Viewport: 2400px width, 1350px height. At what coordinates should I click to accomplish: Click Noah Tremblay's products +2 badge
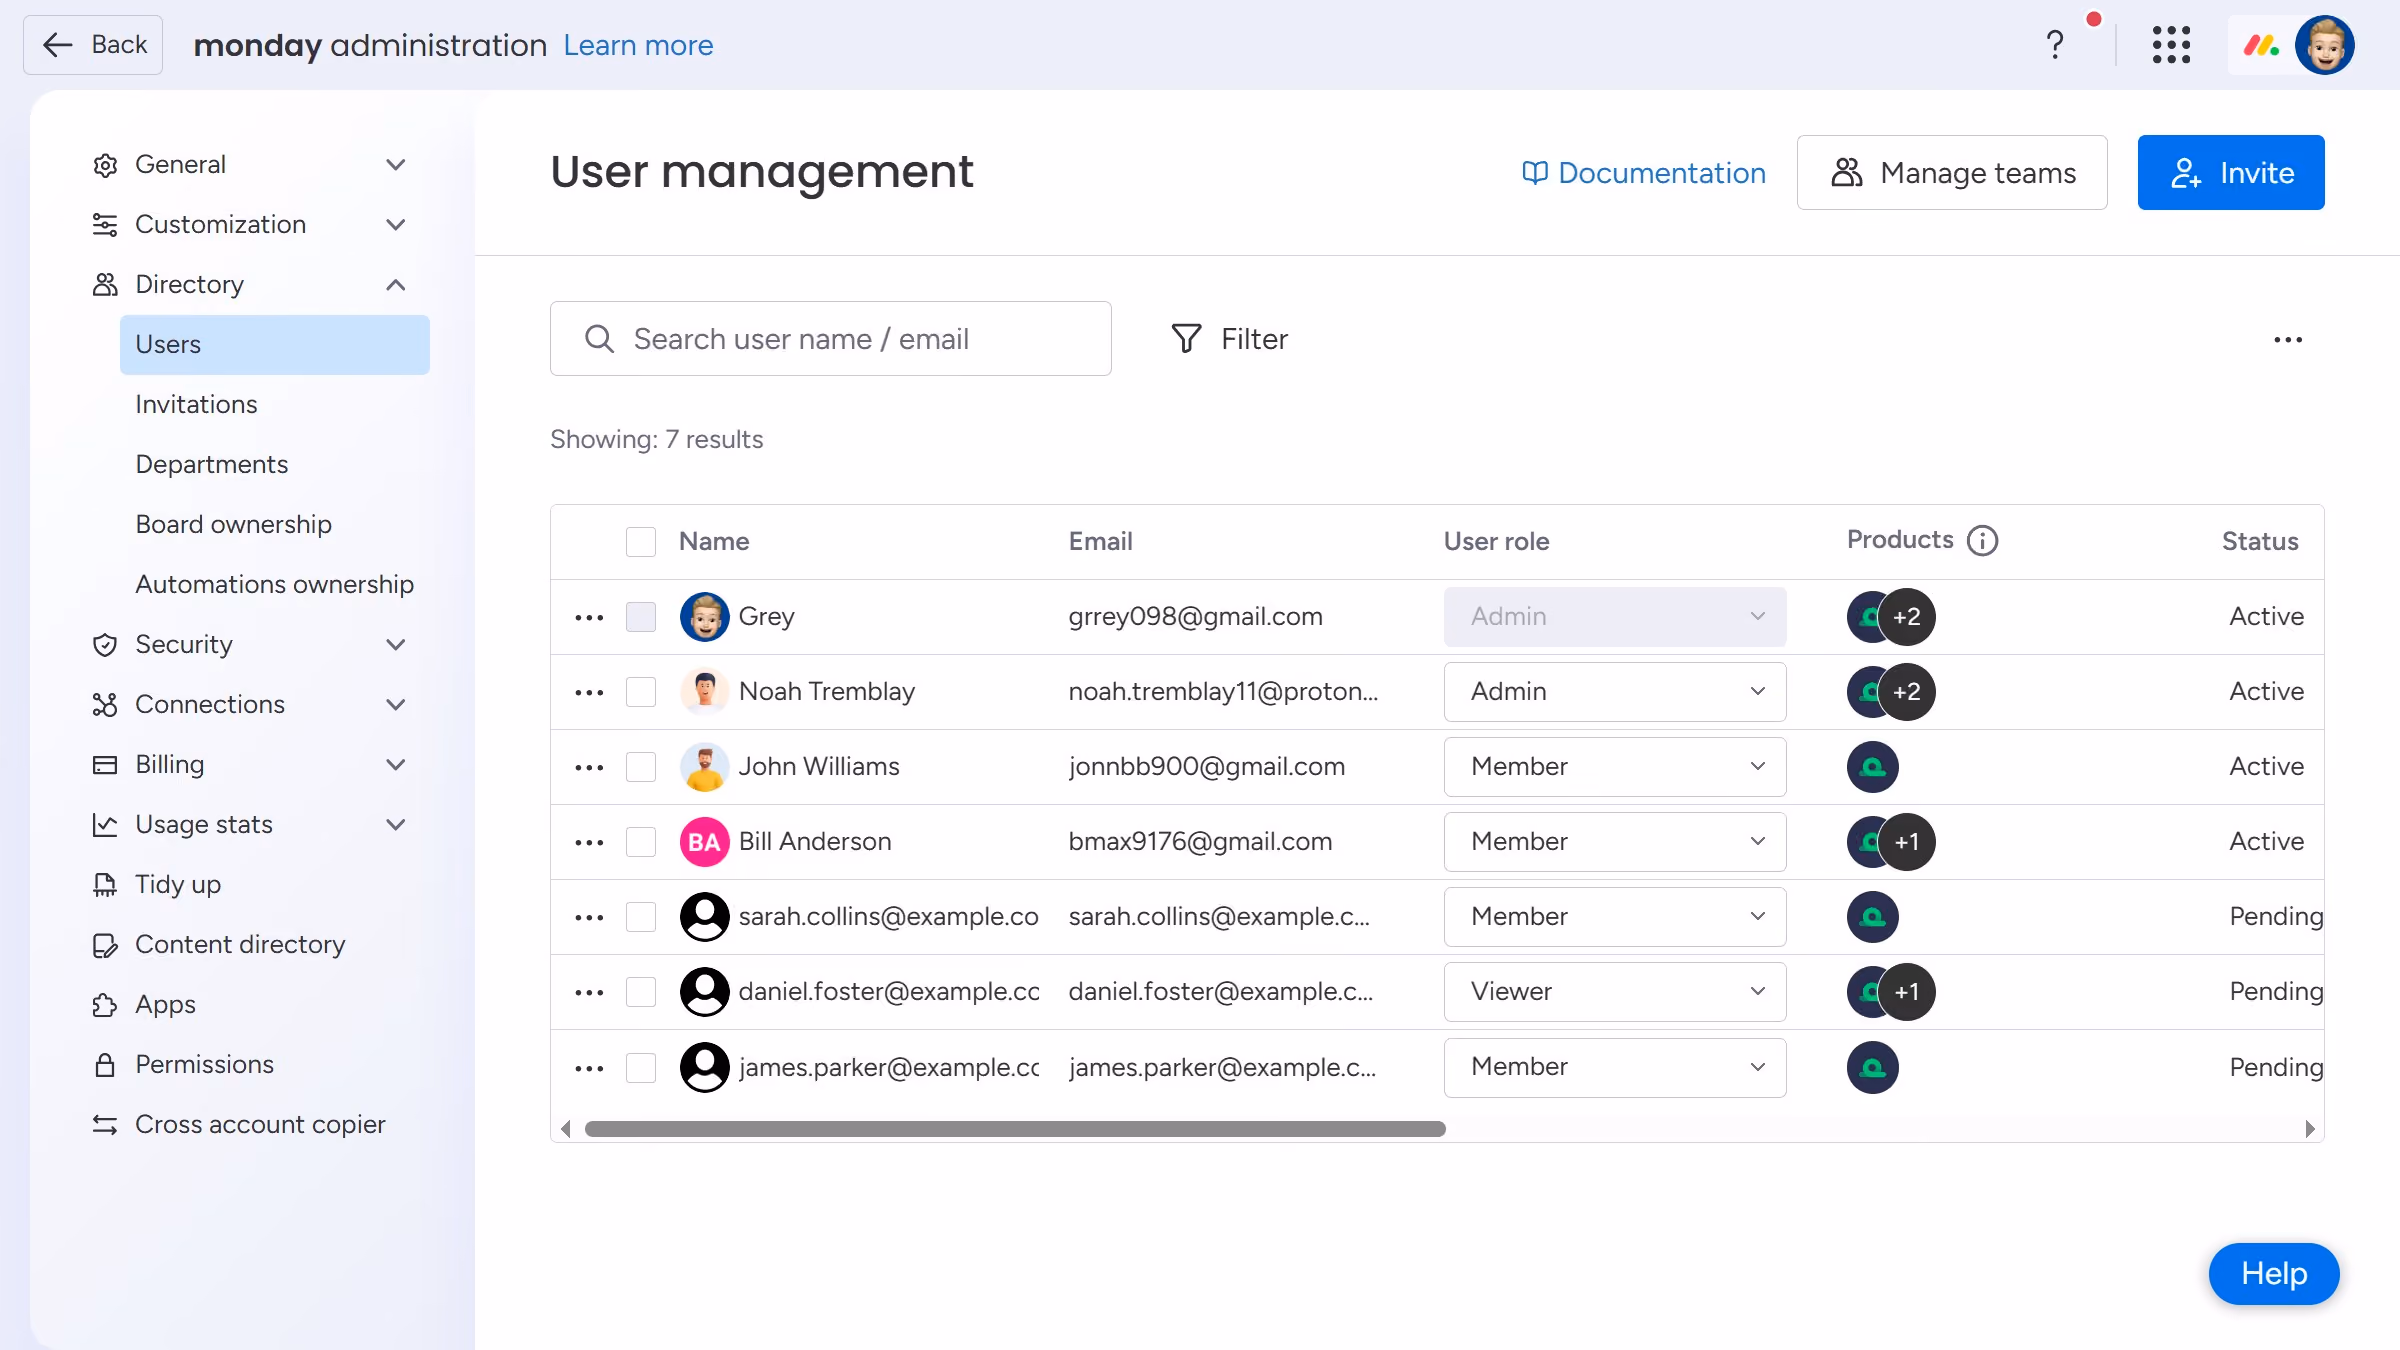click(x=1907, y=692)
